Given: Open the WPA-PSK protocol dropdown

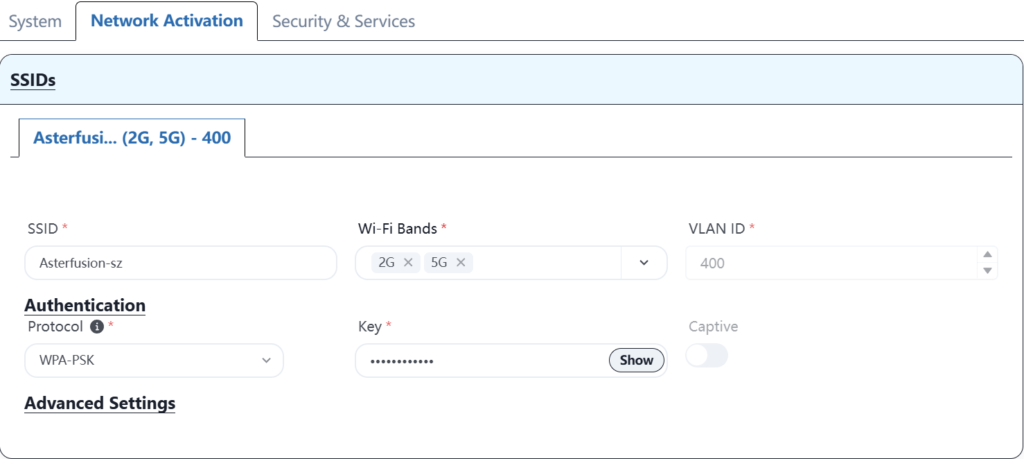Looking at the screenshot, I should (153, 360).
